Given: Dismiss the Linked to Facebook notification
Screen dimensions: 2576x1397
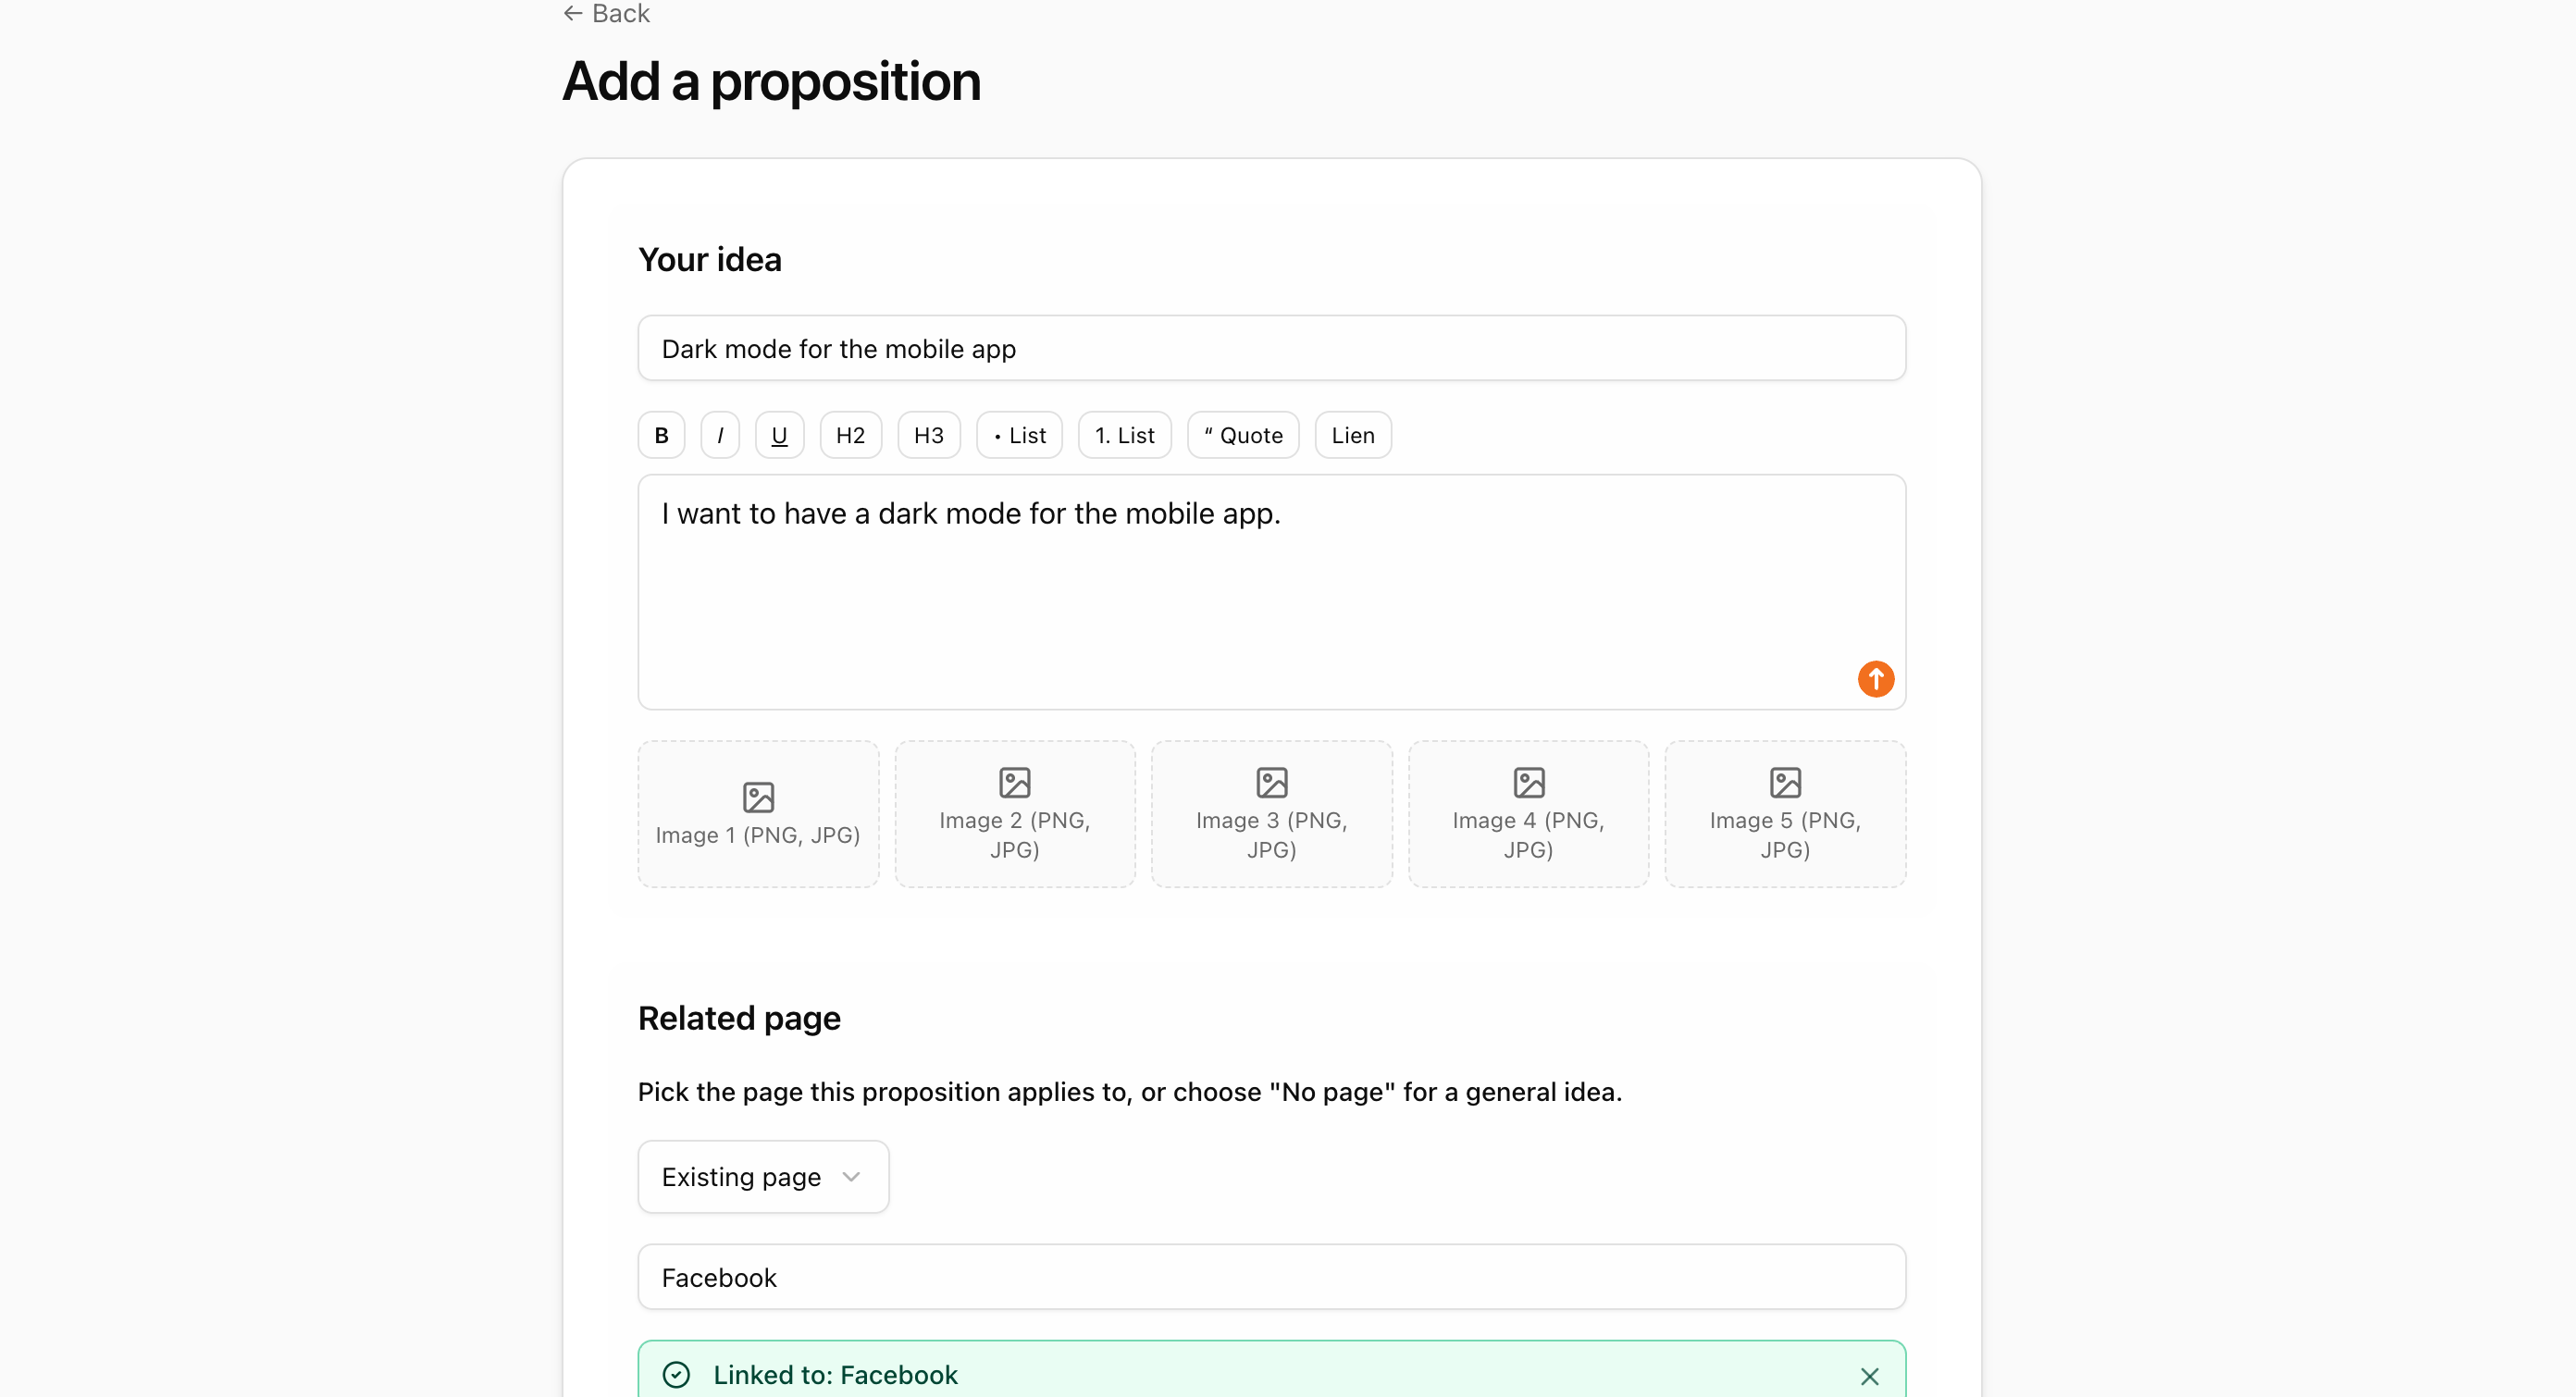Looking at the screenshot, I should 1870,1375.
